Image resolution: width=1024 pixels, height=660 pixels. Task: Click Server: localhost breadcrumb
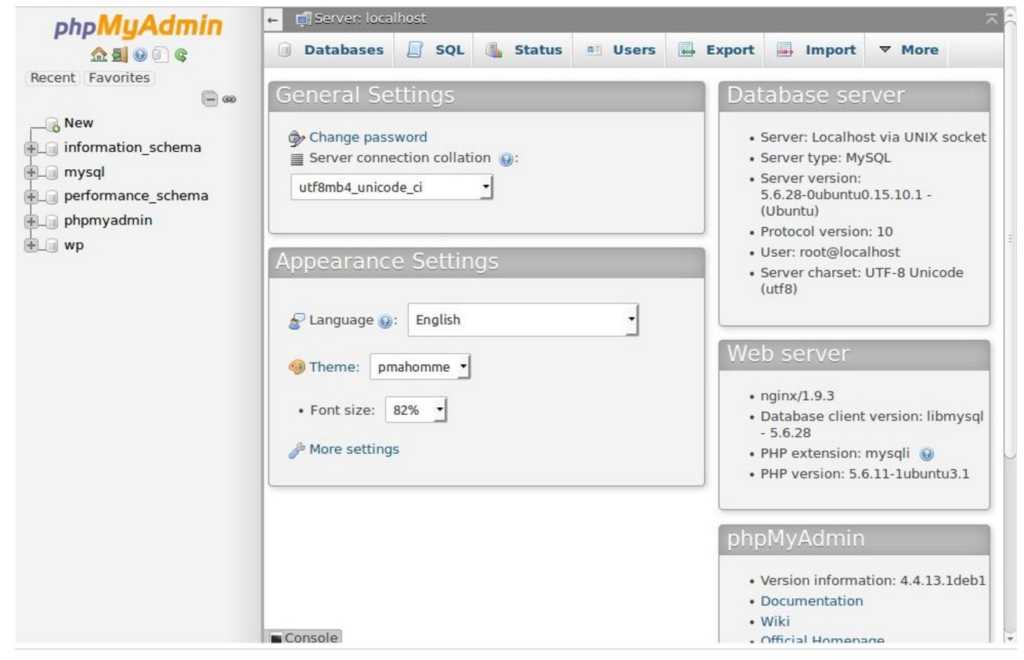coord(370,19)
